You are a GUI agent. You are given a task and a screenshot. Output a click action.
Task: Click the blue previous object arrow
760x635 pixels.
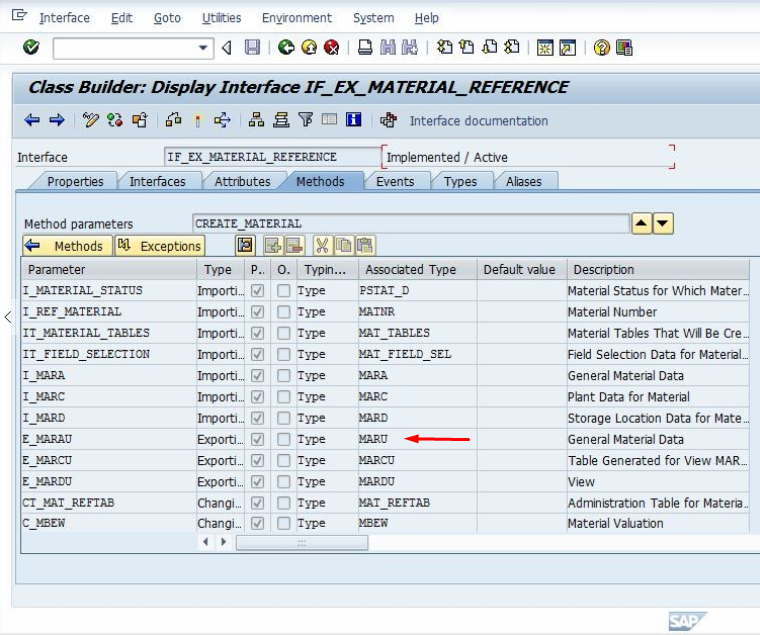coord(32,120)
